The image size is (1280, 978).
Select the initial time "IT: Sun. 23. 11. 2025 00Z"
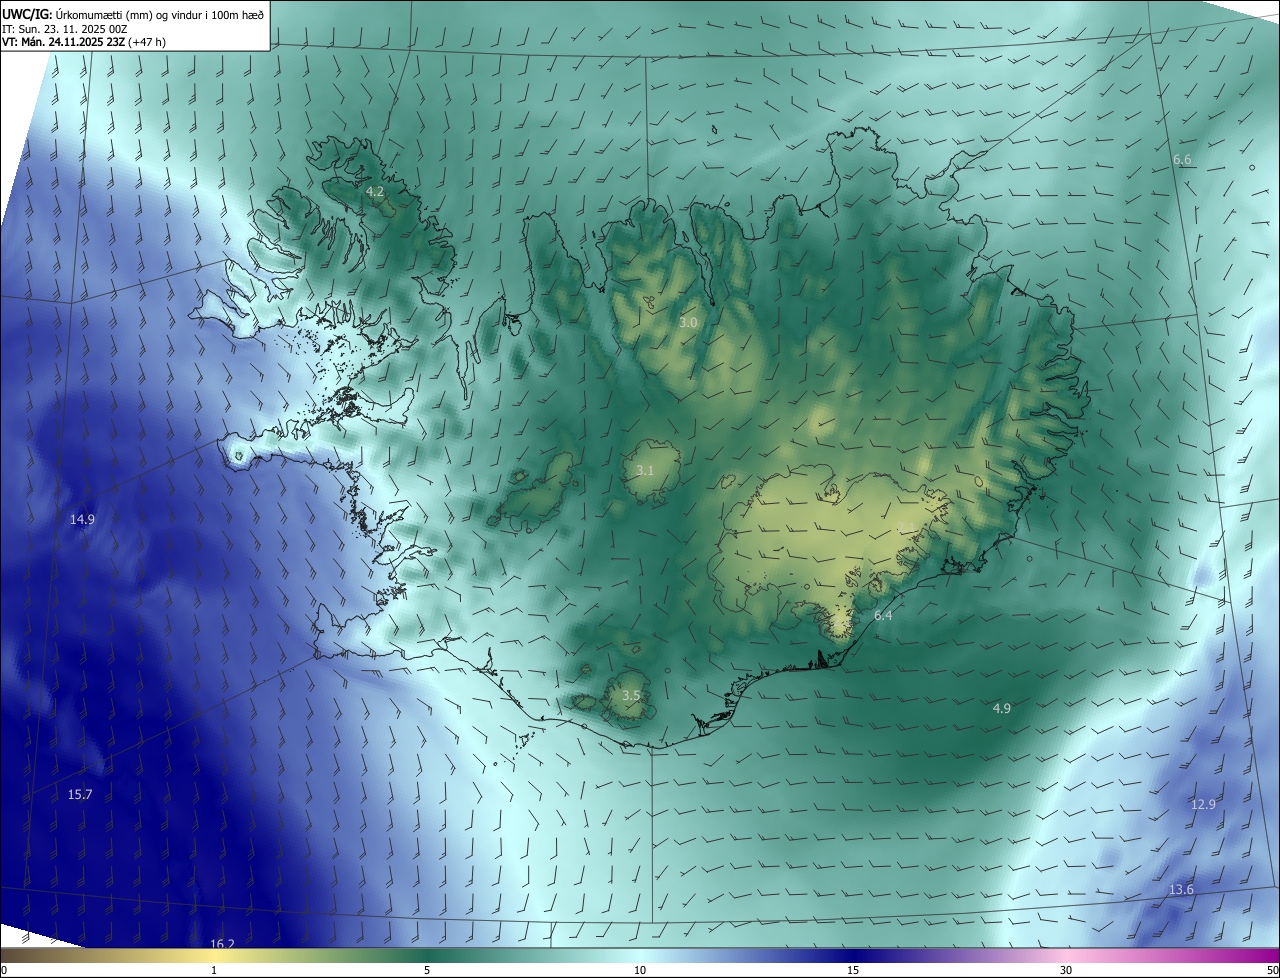pos(66,28)
